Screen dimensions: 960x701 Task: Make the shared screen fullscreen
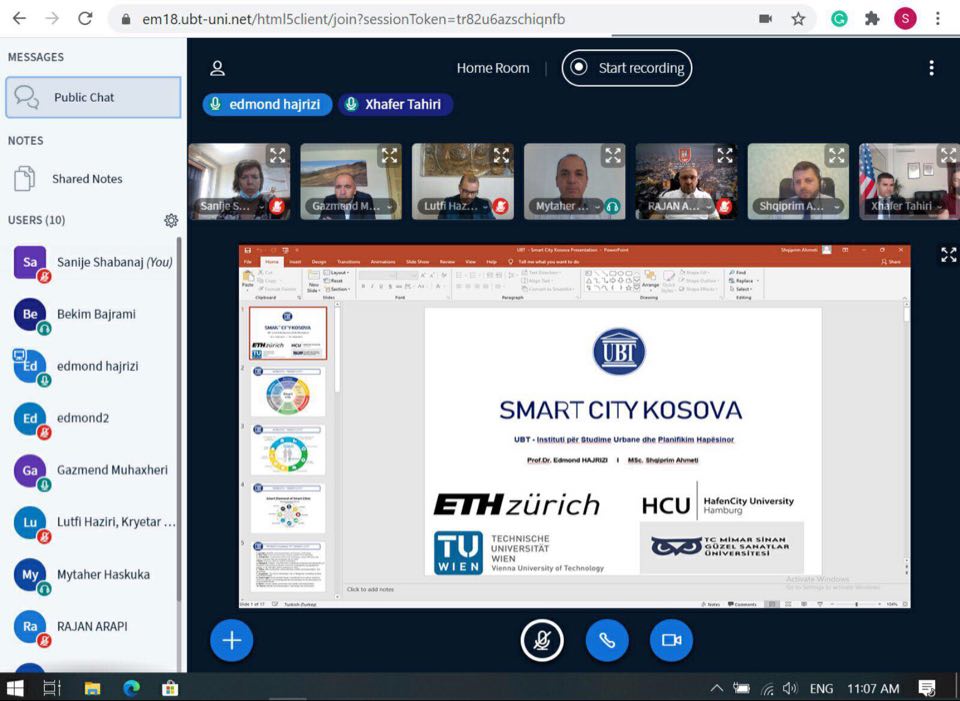(x=948, y=255)
